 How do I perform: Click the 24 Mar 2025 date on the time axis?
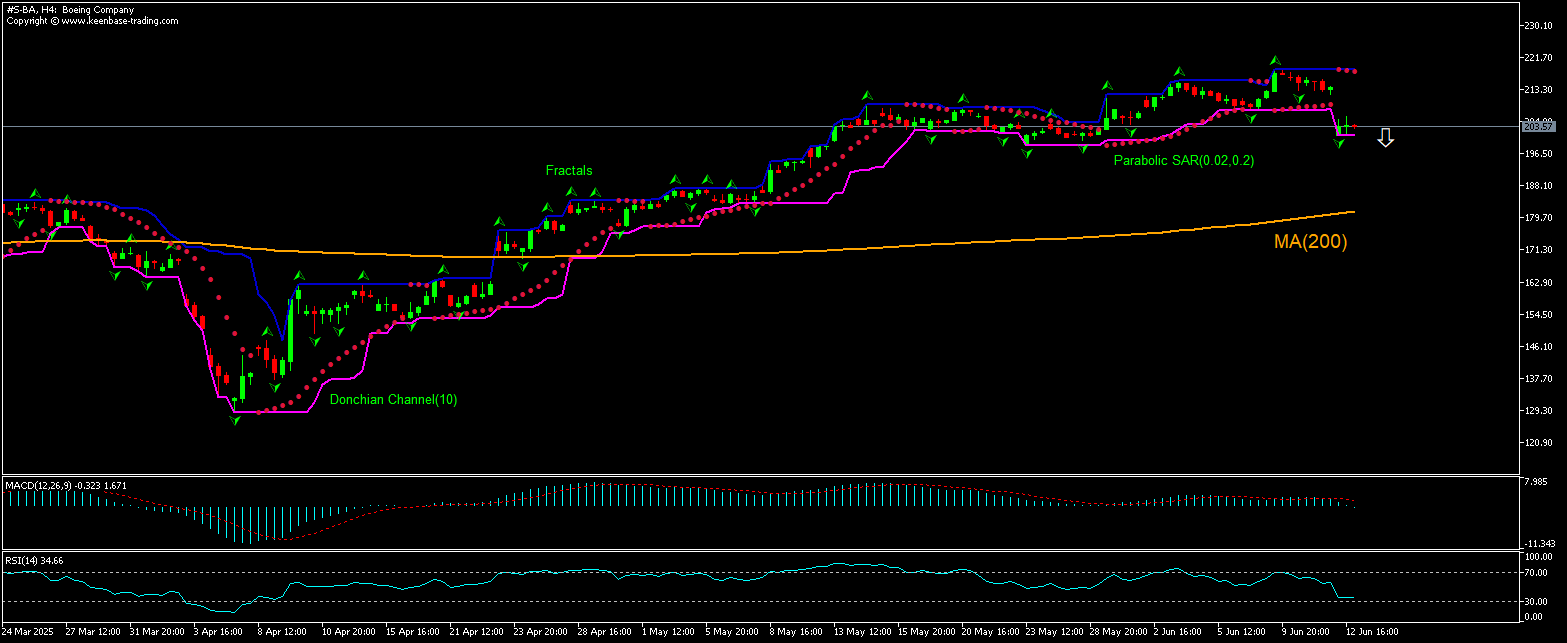click(28, 632)
